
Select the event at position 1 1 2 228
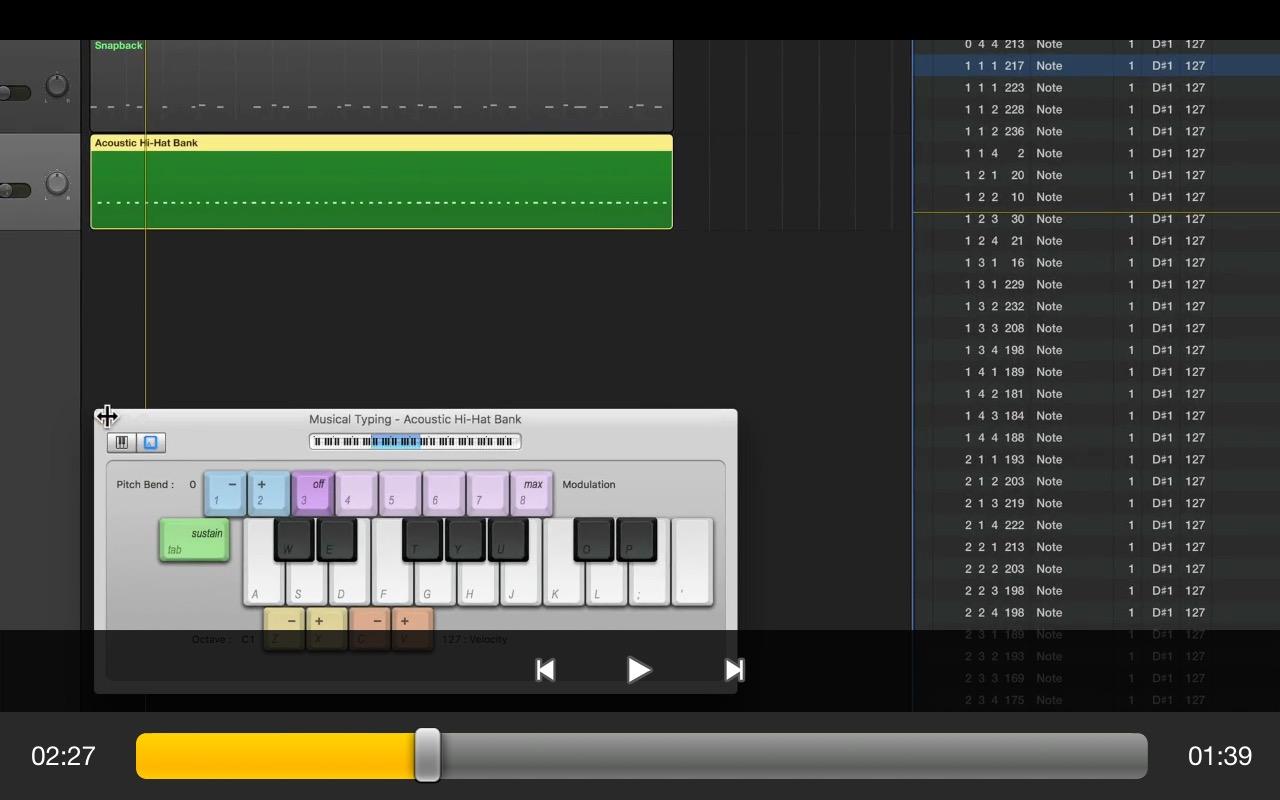pos(1096,110)
